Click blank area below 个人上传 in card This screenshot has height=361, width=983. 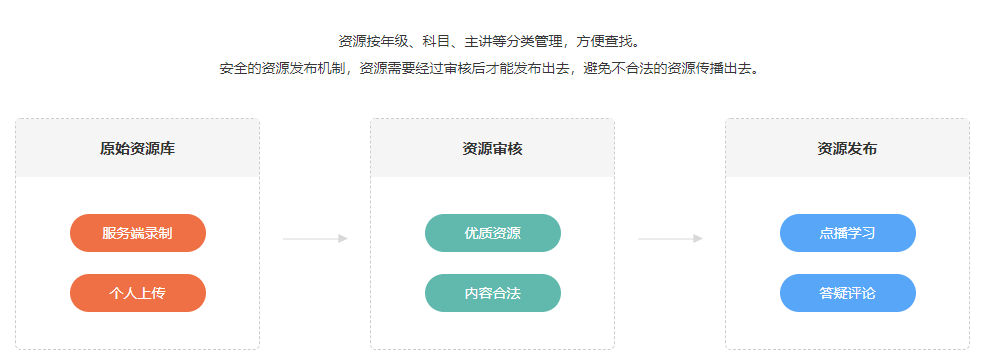[137, 330]
